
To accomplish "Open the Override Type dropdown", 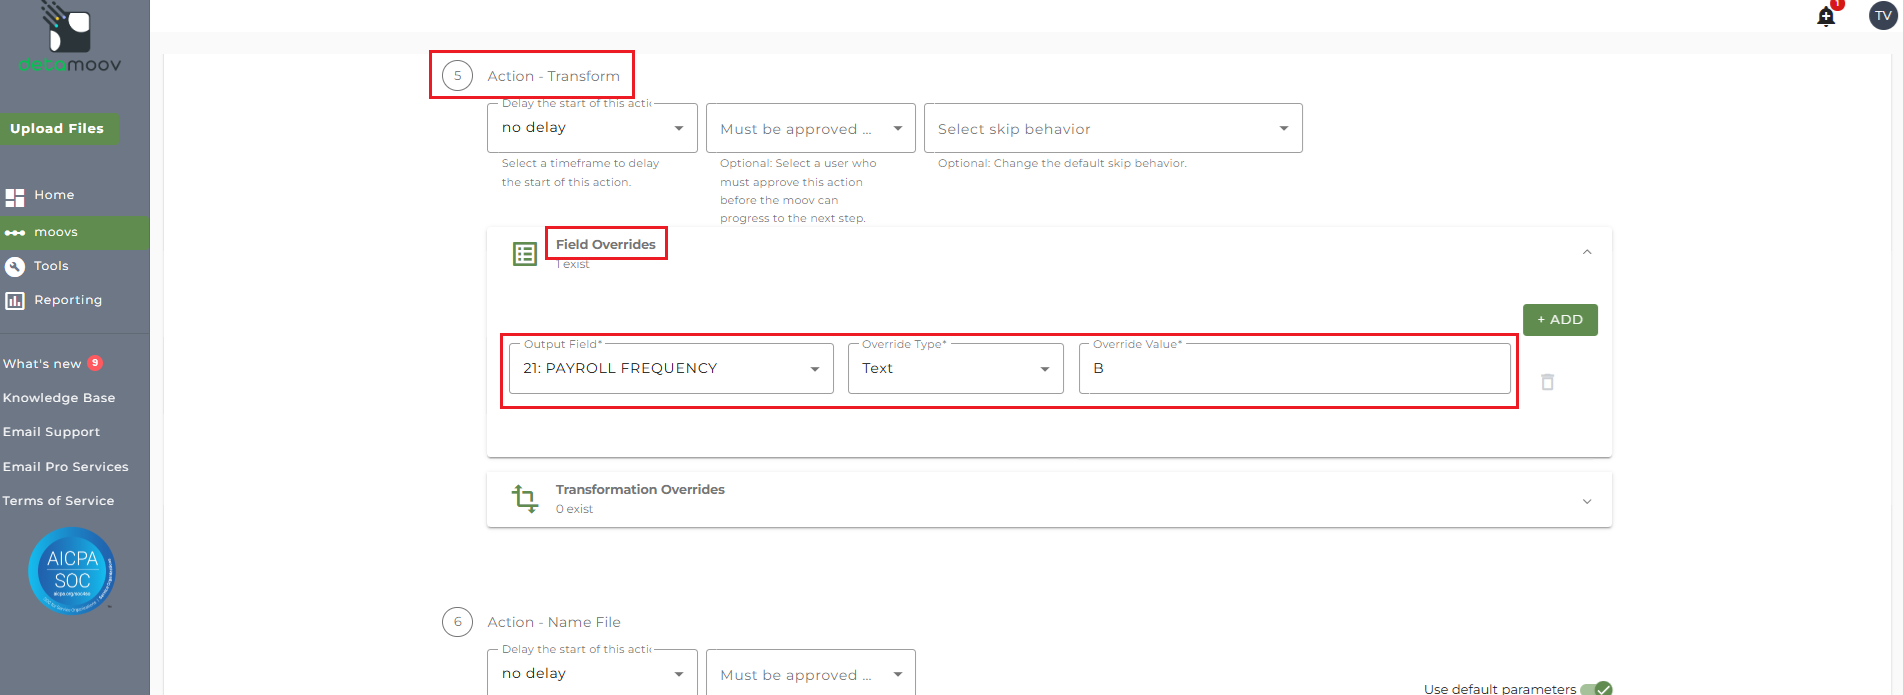I will point(955,369).
